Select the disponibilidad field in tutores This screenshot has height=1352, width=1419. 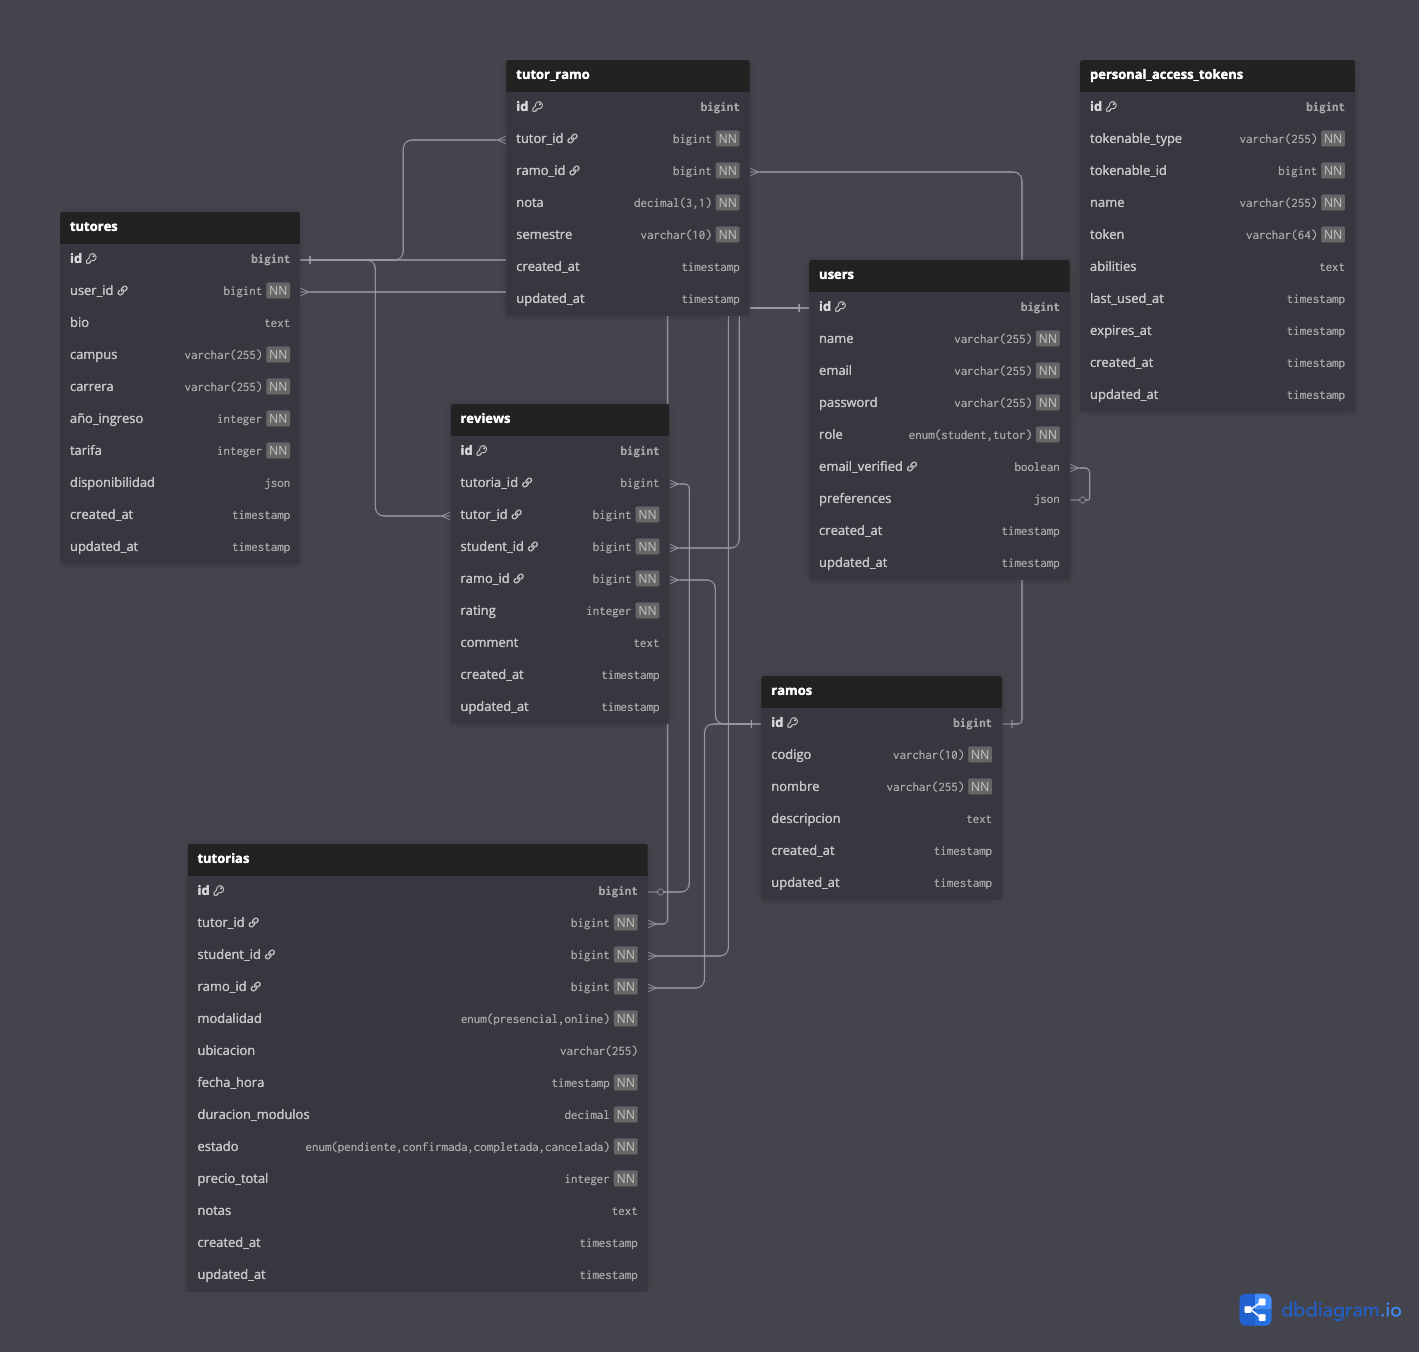click(x=112, y=483)
